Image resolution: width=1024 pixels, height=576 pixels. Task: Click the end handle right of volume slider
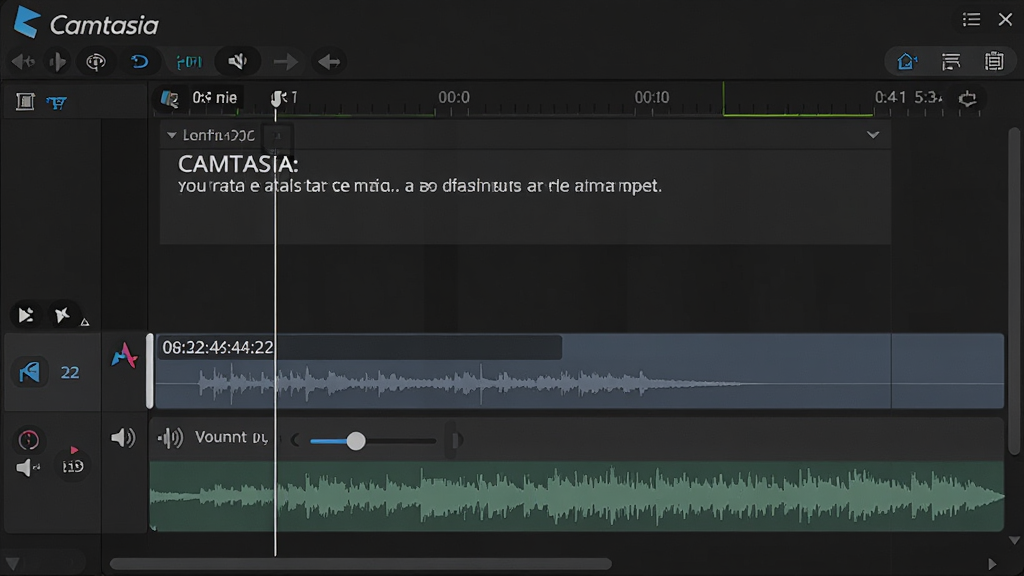[455, 440]
